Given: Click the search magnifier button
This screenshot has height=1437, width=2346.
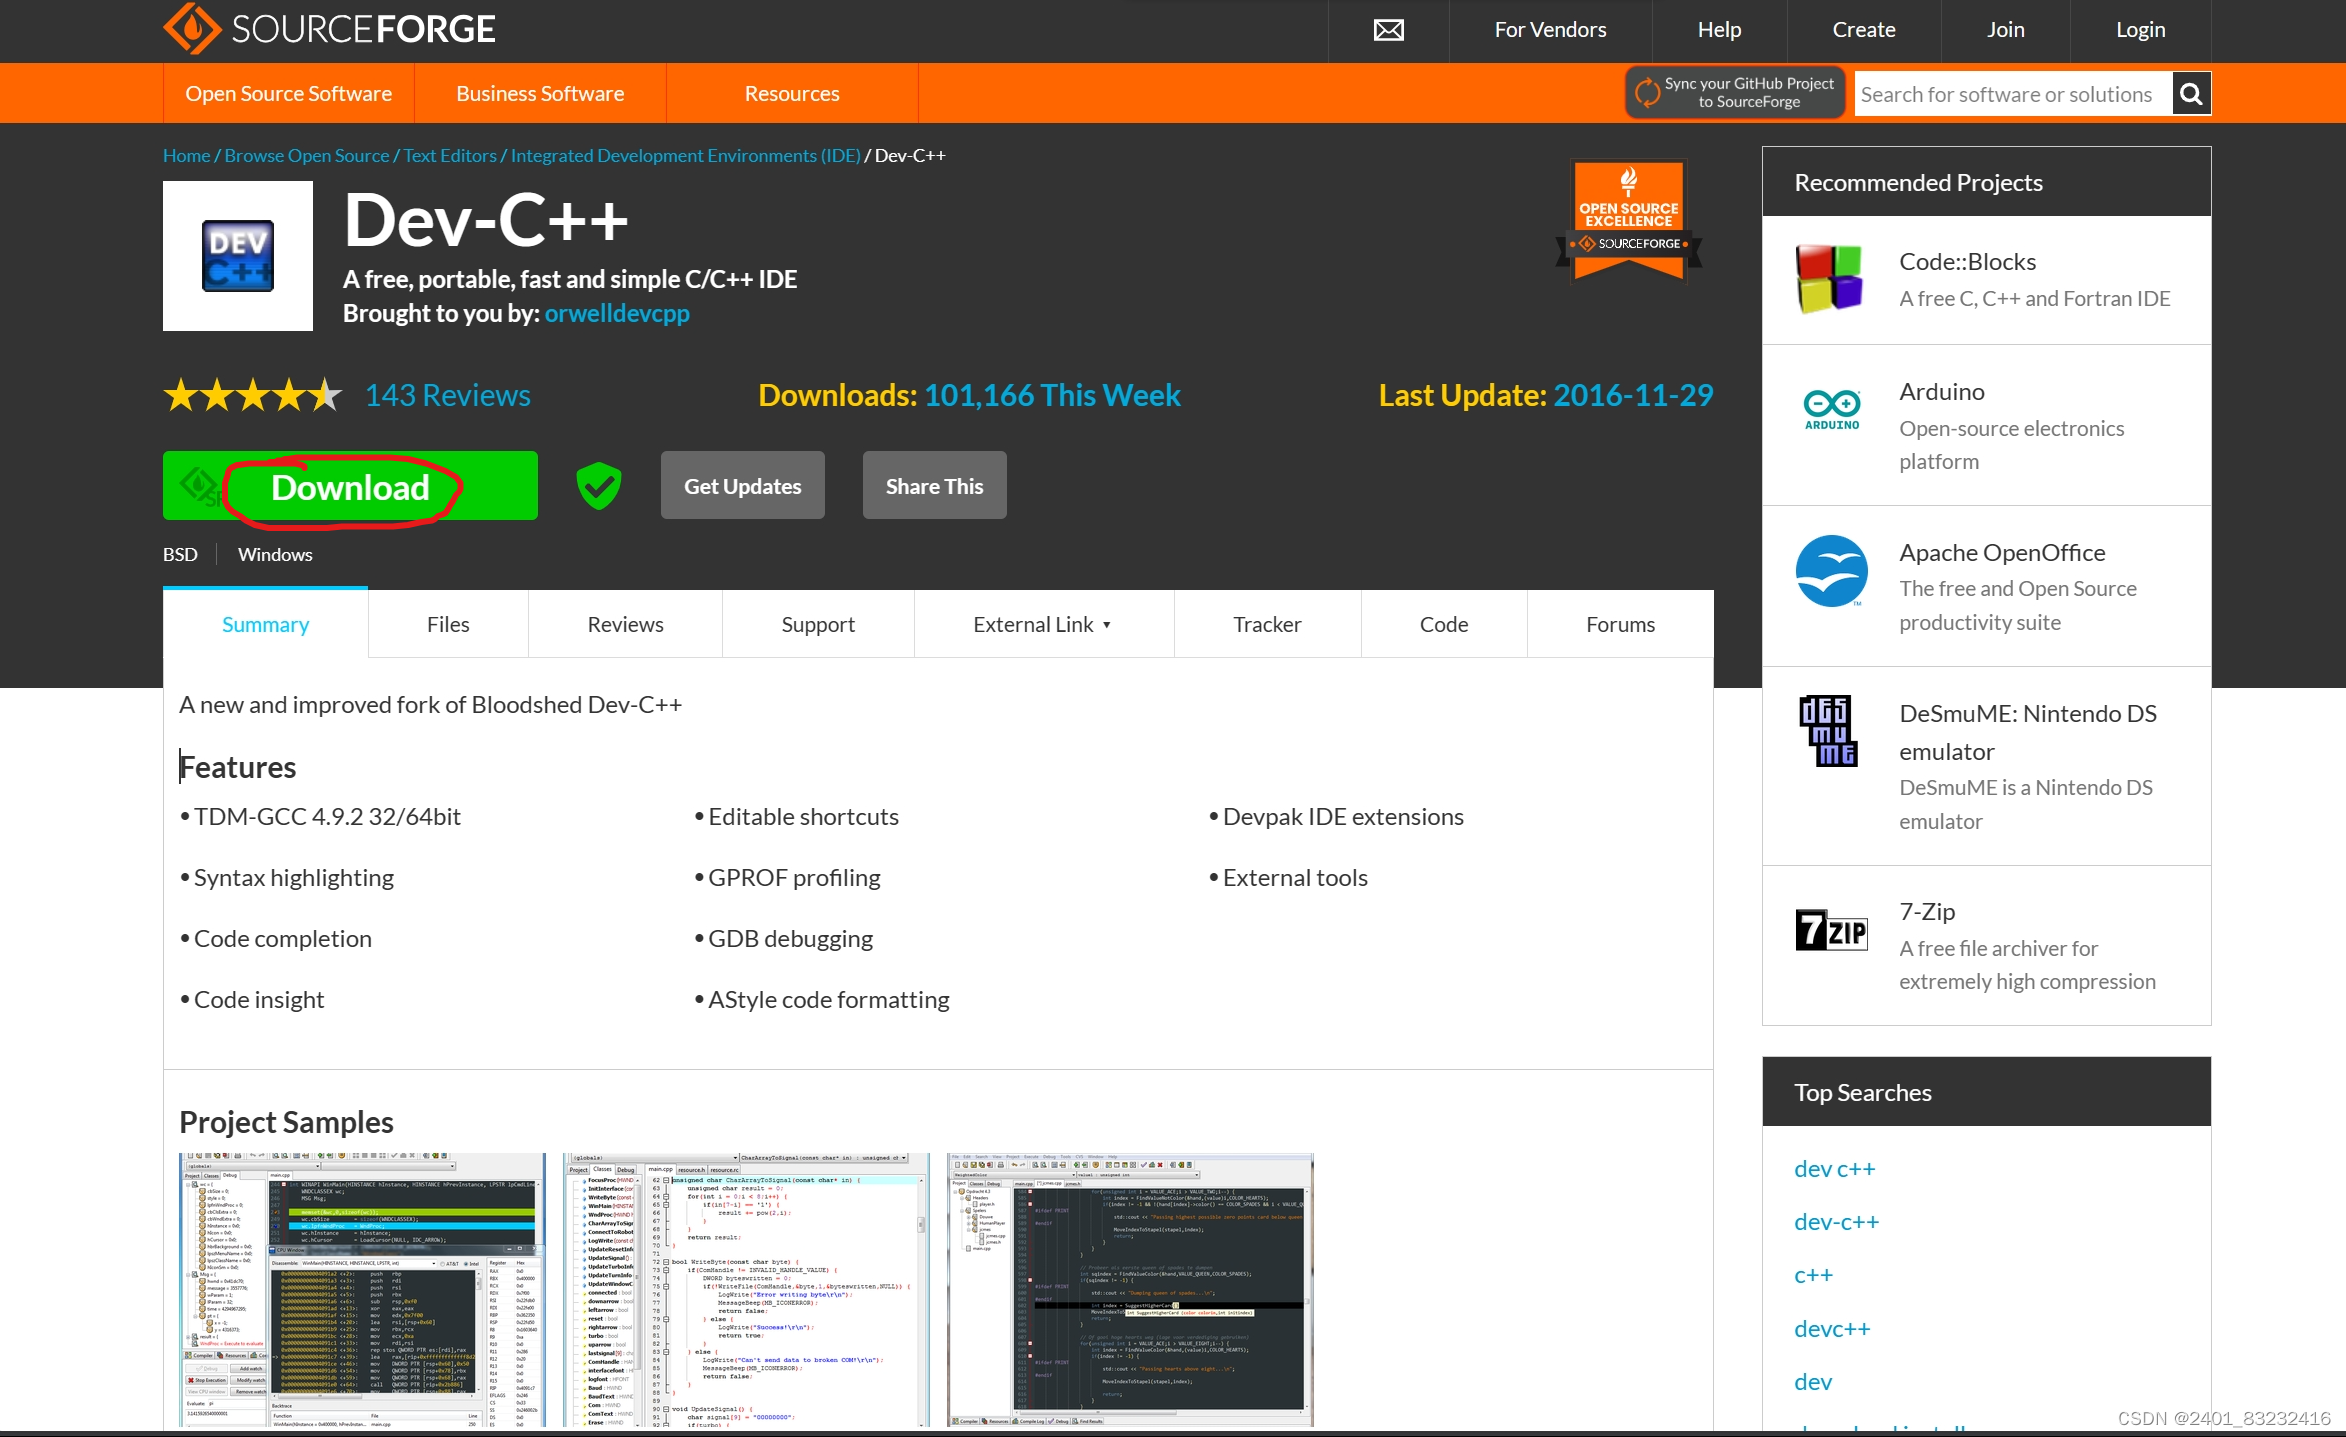Looking at the screenshot, I should tap(2191, 94).
